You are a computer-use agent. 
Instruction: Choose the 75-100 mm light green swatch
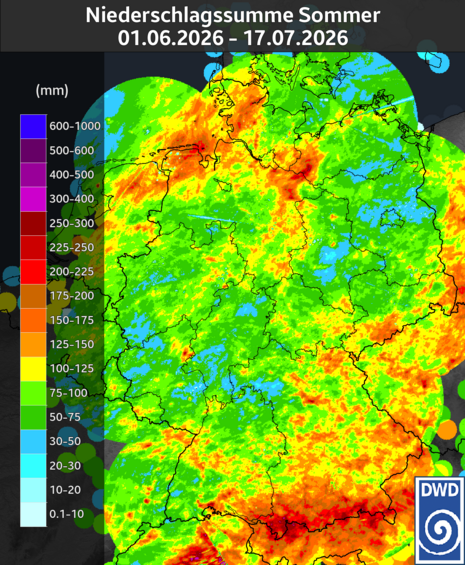[x=33, y=393]
